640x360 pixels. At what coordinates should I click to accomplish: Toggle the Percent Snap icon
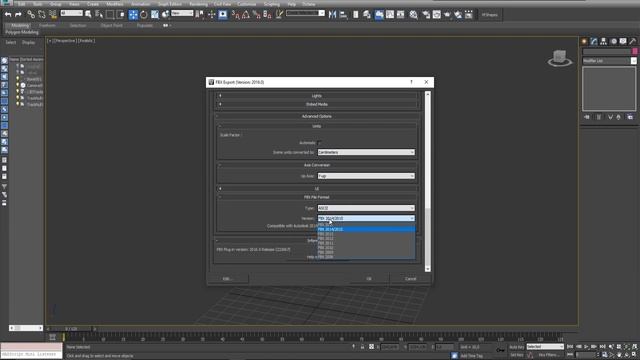pos(256,15)
